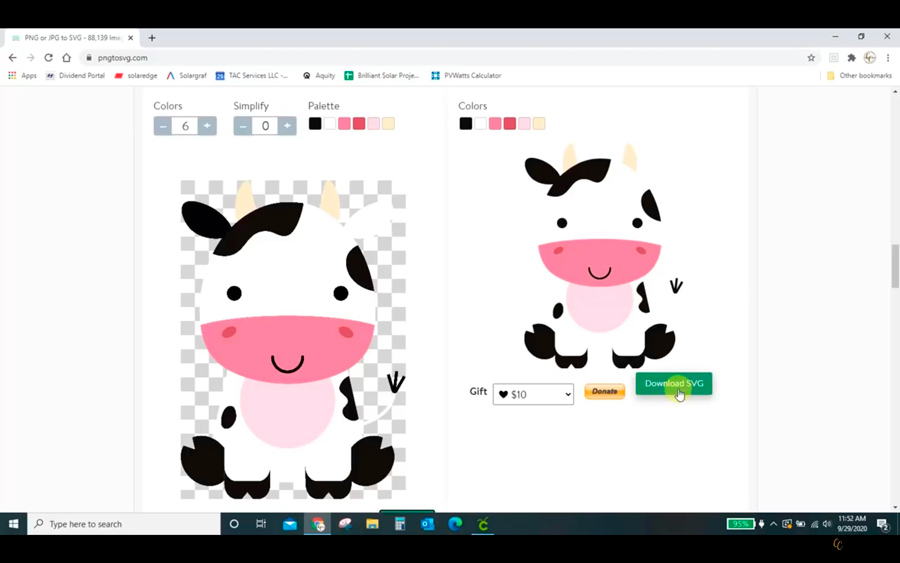This screenshot has height=563, width=900.
Task: Select the red Palette swatch
Action: 359,123
